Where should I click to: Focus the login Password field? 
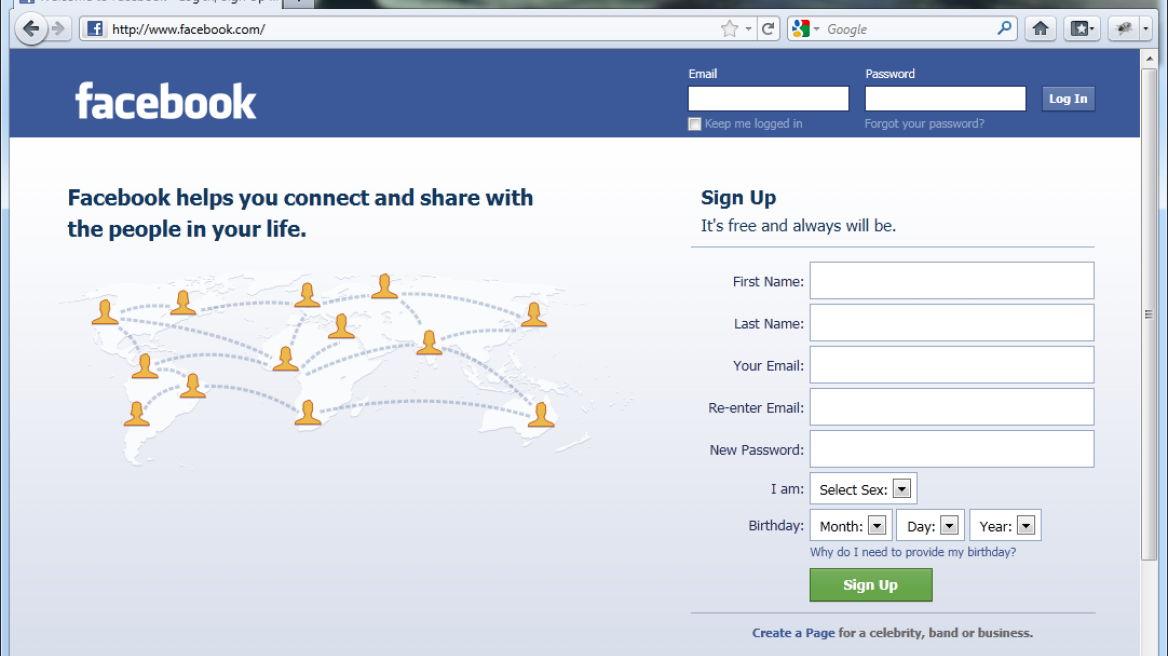click(945, 98)
